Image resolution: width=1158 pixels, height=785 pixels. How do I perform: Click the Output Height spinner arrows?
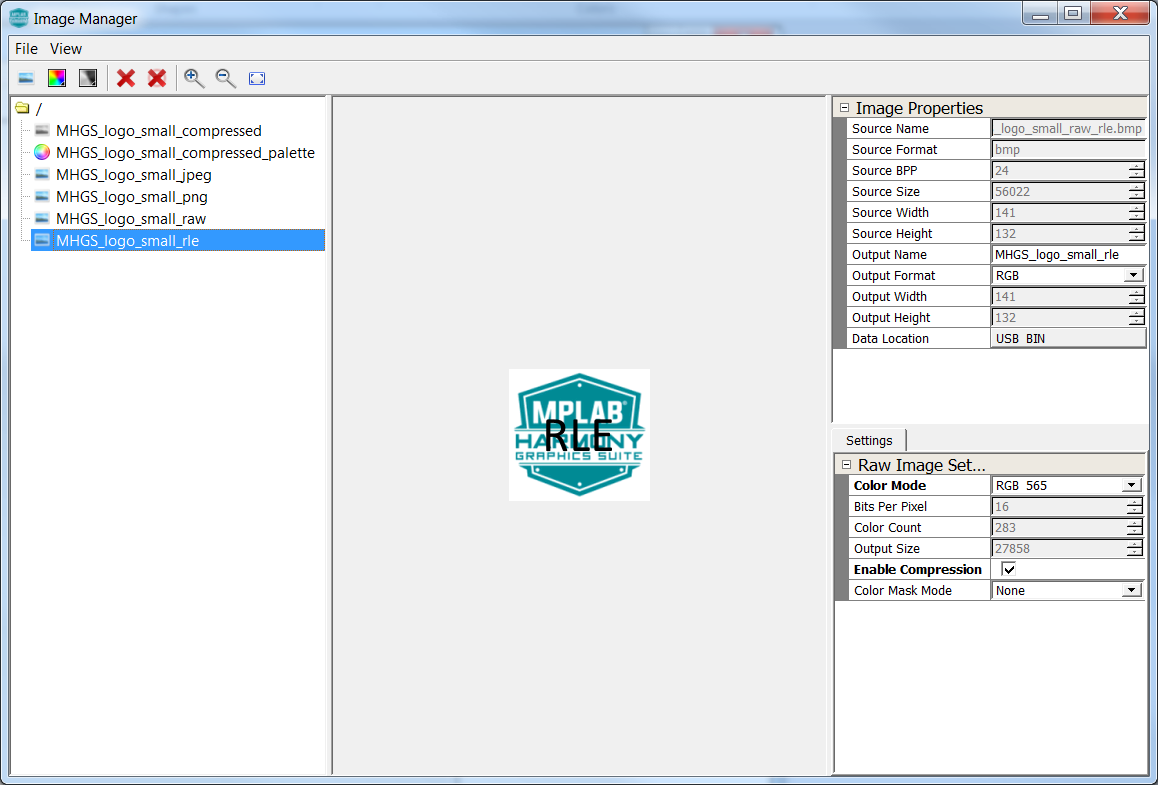click(1136, 318)
